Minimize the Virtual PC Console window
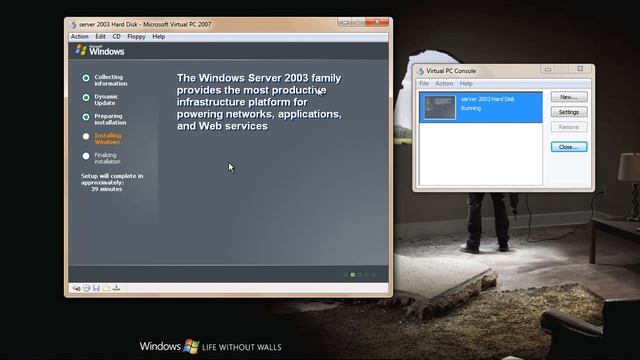Screen dimensions: 640x360 548,69
